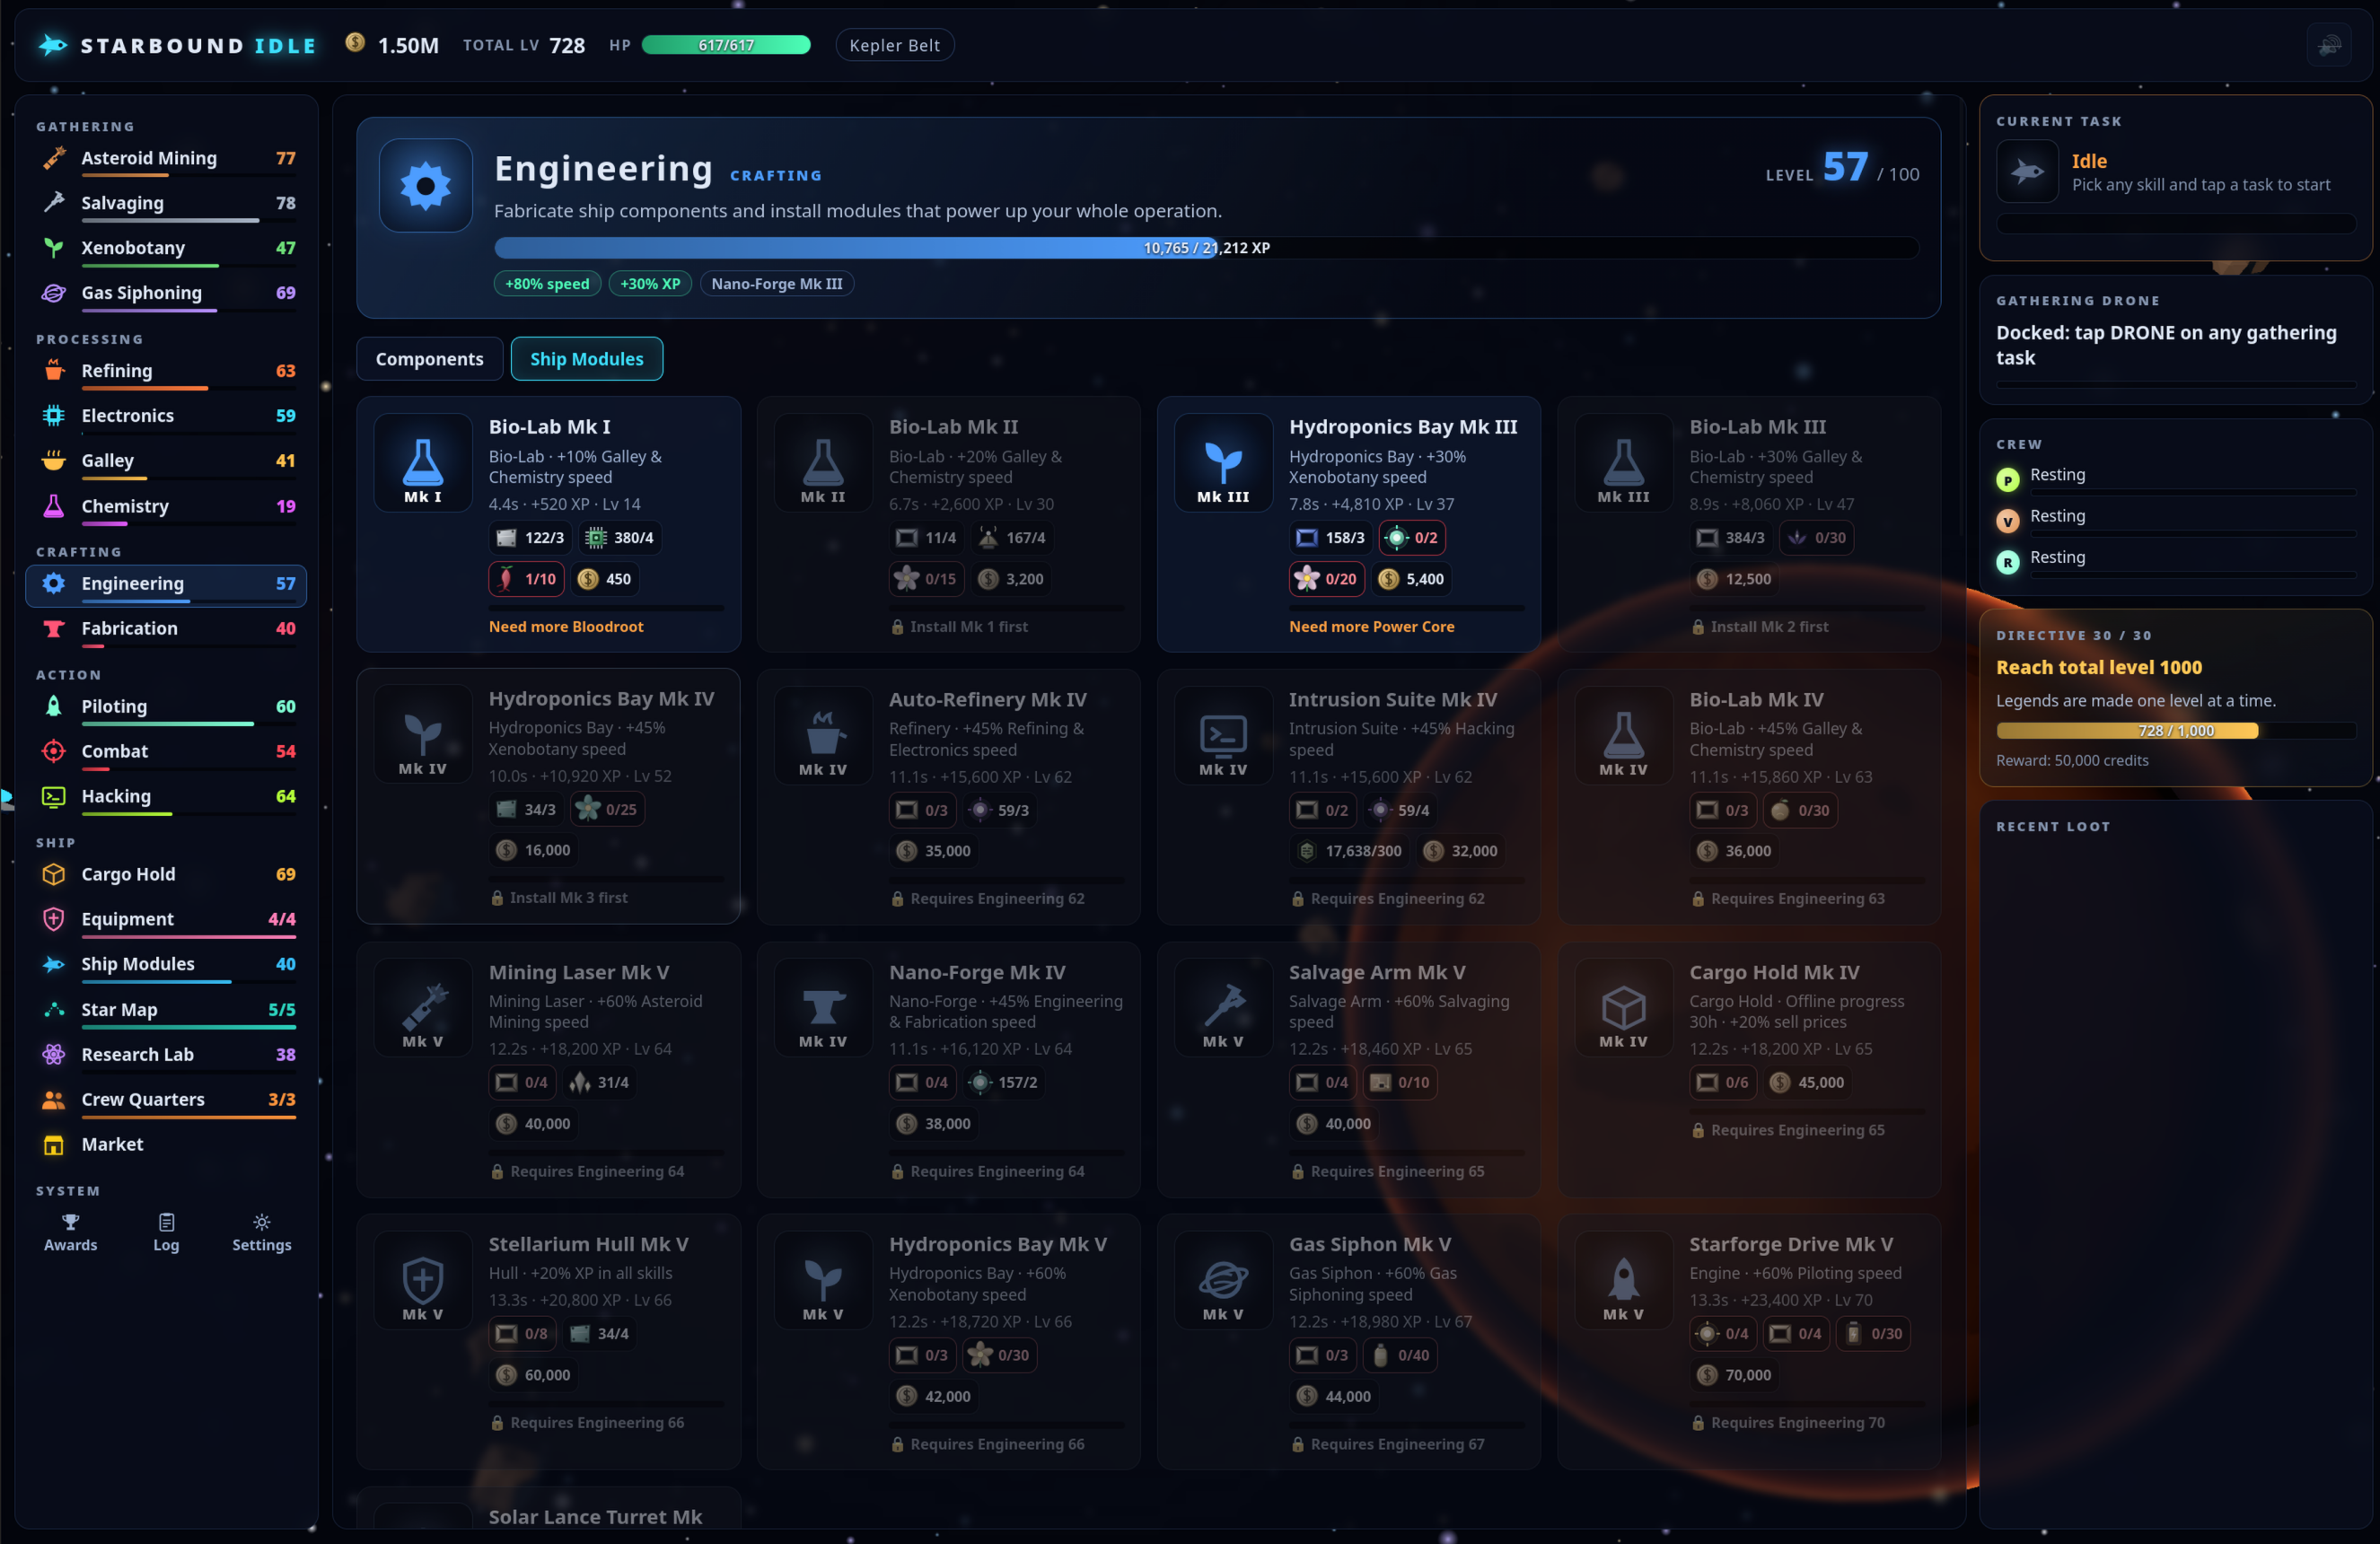Go to the Research Lab
The width and height of the screenshot is (2380, 1544).
coord(166,1055)
